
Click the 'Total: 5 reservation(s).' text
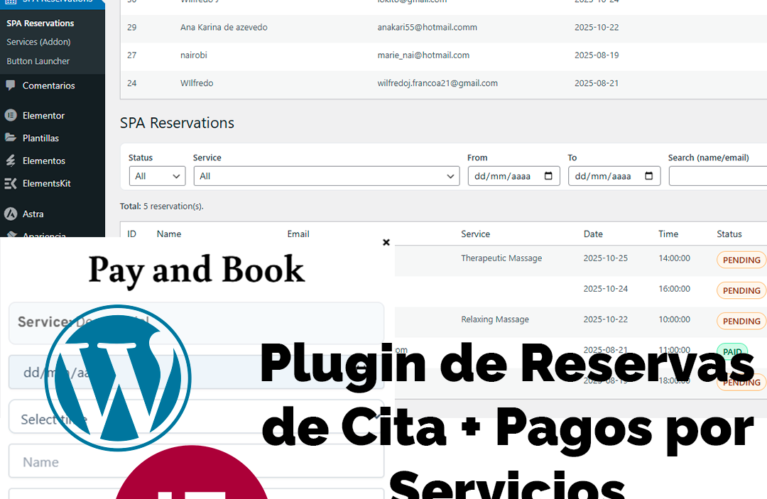(x=161, y=206)
